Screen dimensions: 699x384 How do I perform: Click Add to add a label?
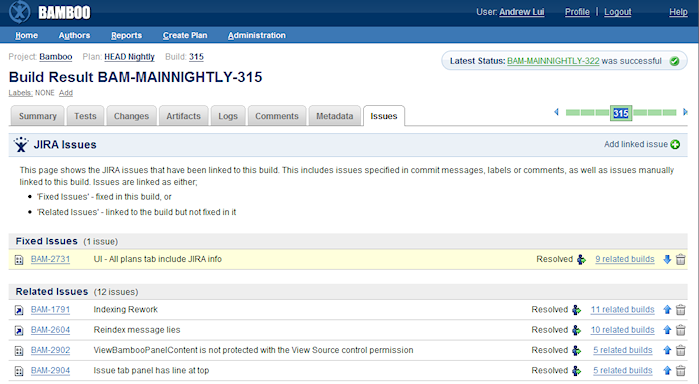pyautogui.click(x=66, y=93)
